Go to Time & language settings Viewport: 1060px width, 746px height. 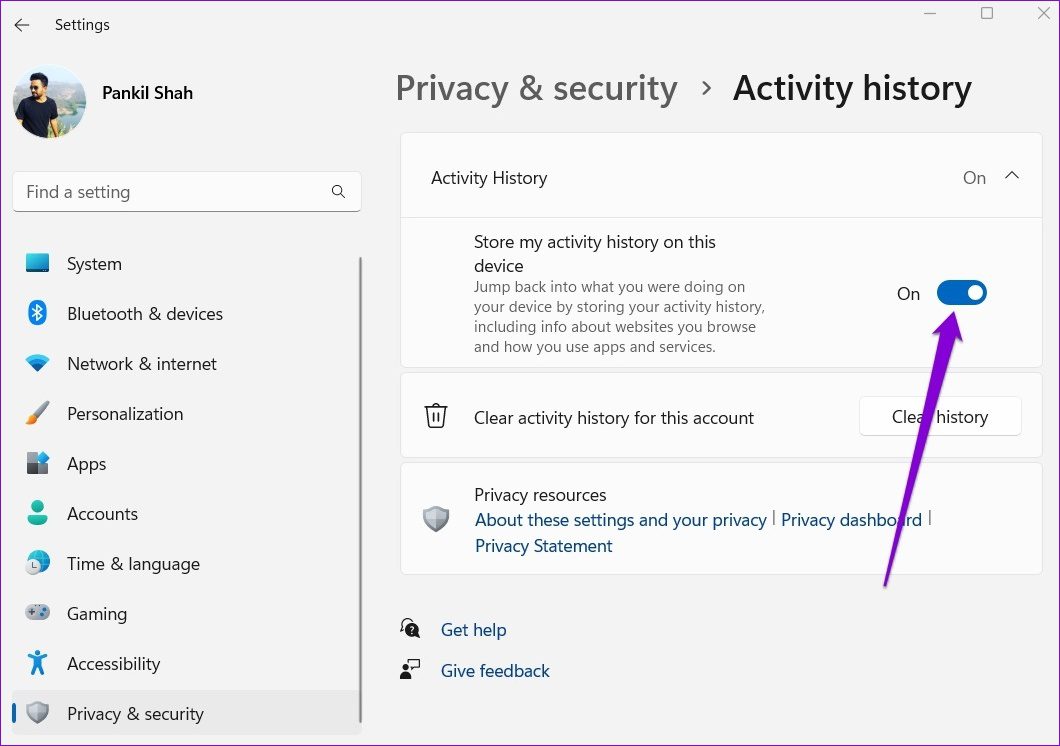point(133,564)
